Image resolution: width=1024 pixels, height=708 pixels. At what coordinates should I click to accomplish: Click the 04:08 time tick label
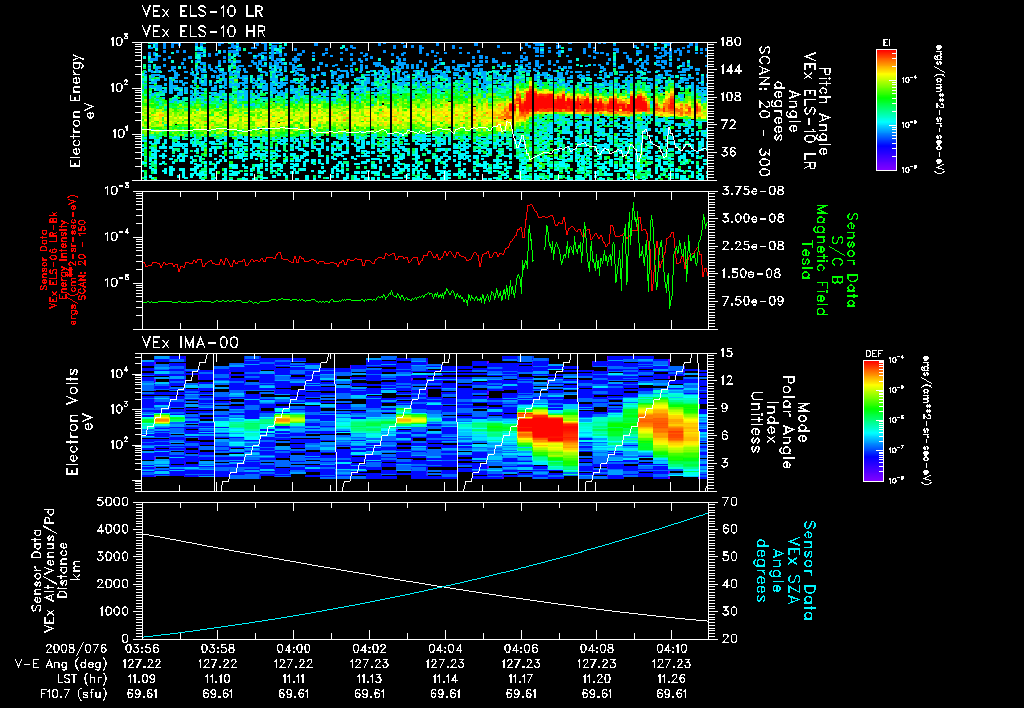[x=597, y=649]
